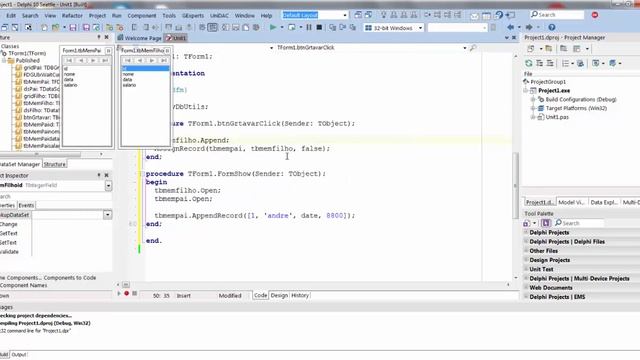Open the GExperts menu
The height and width of the screenshot is (360, 640).
click(193, 16)
